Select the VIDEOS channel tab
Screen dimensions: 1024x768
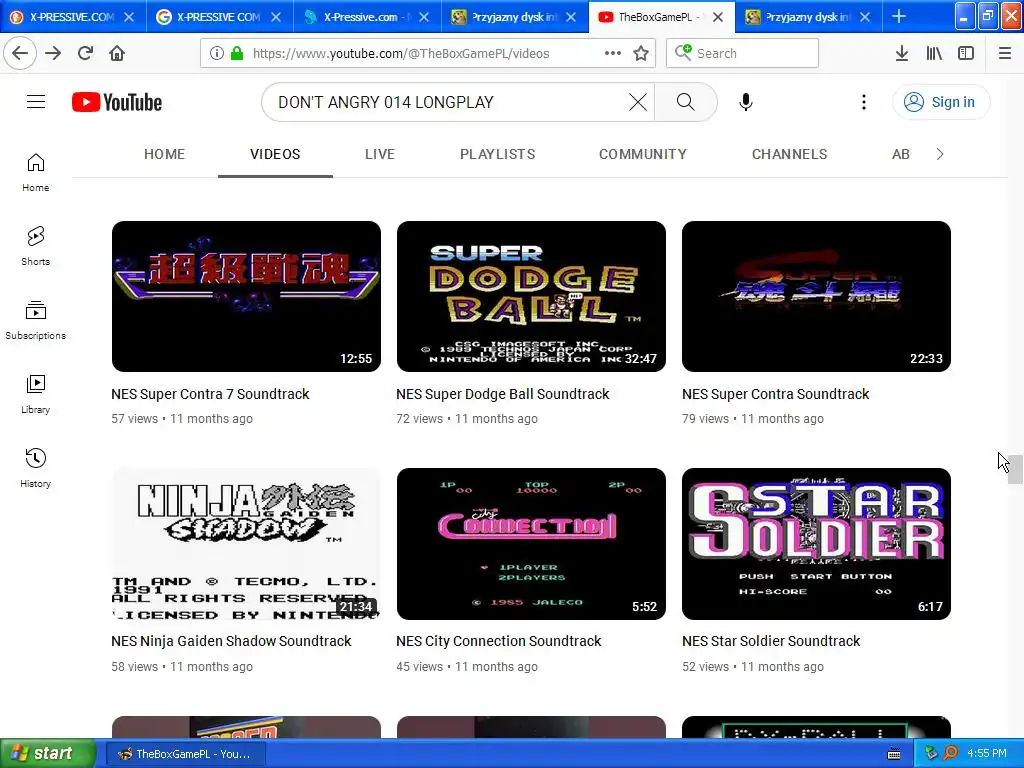275,154
